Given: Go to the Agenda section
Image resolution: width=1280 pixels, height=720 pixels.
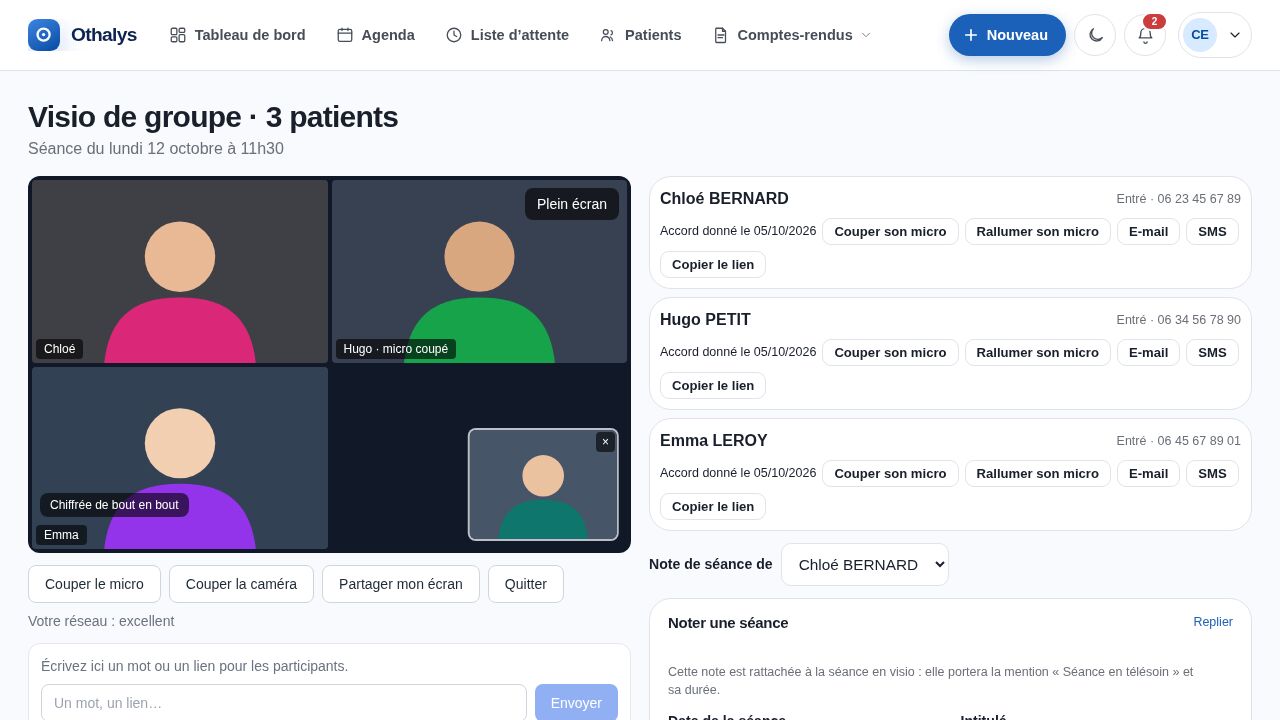Looking at the screenshot, I should pos(376,35).
